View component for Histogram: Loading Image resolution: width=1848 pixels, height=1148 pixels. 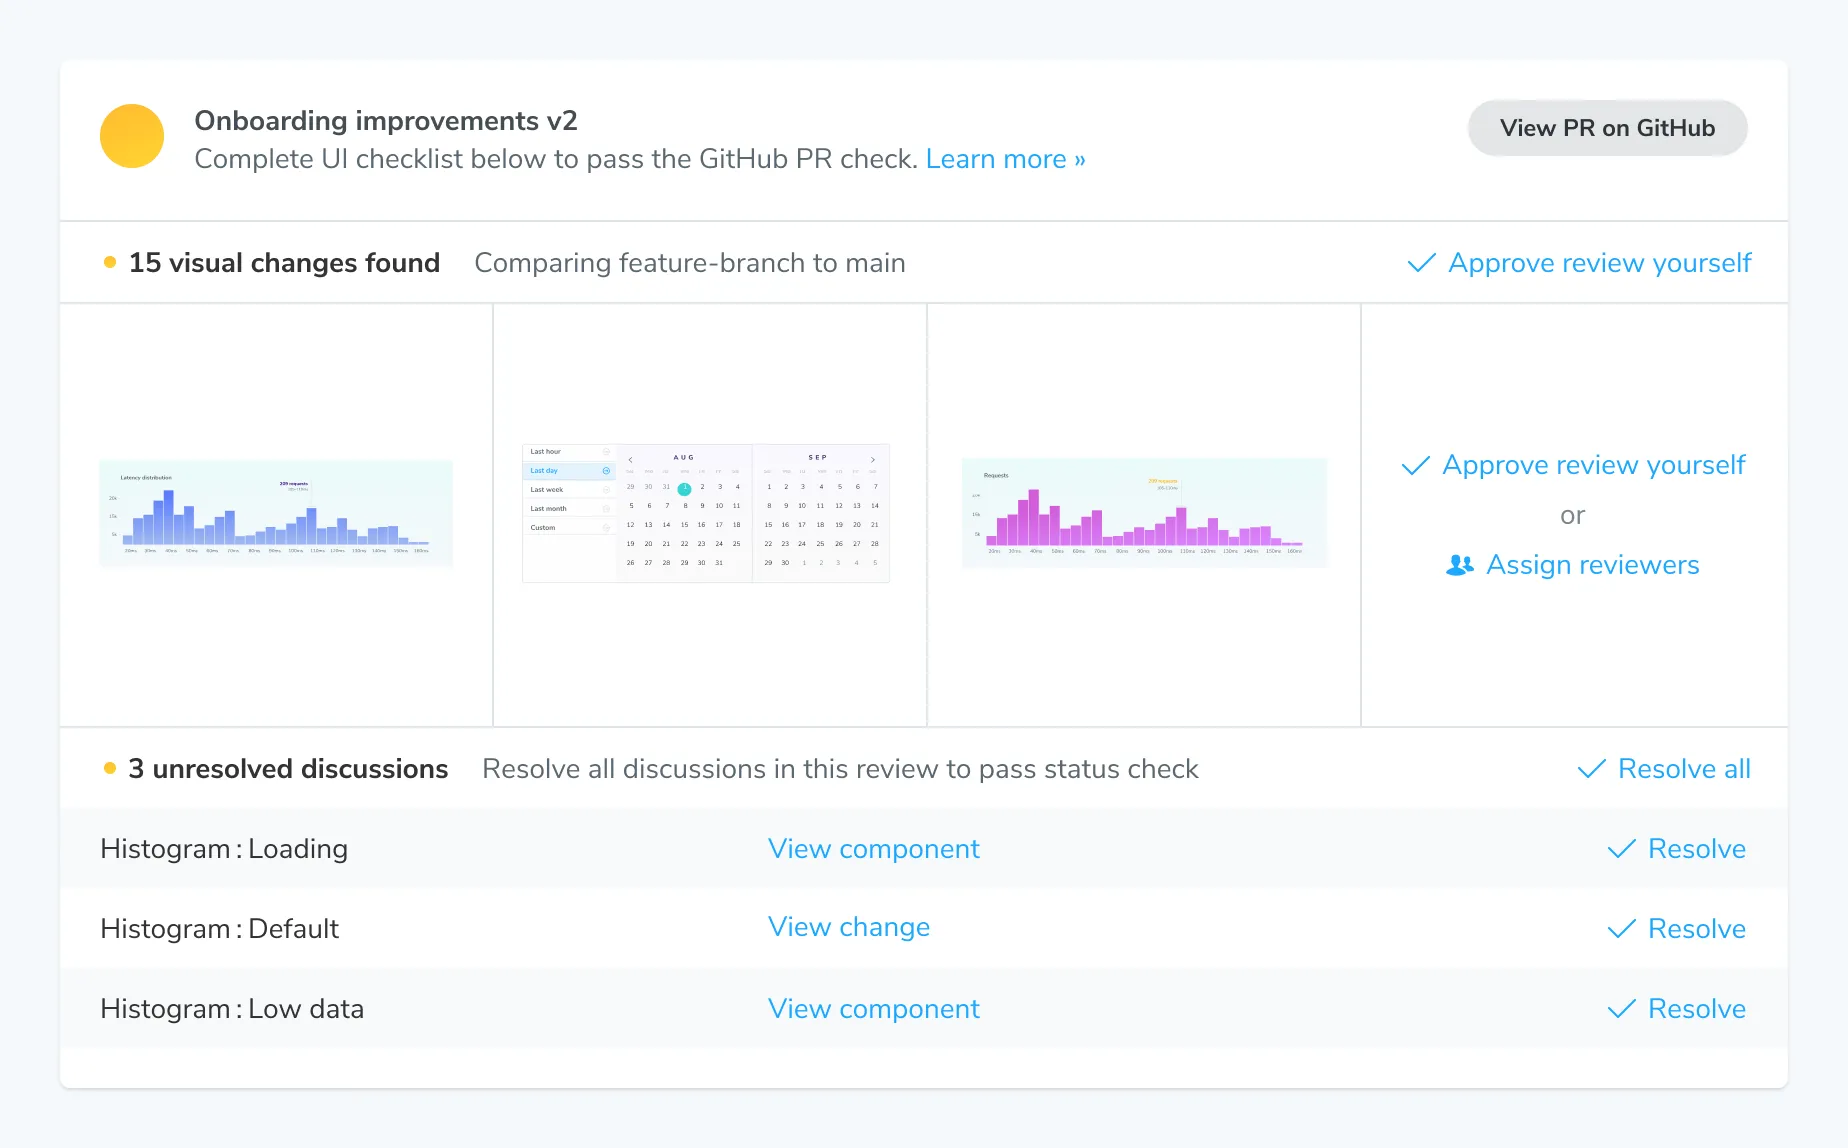pos(873,849)
